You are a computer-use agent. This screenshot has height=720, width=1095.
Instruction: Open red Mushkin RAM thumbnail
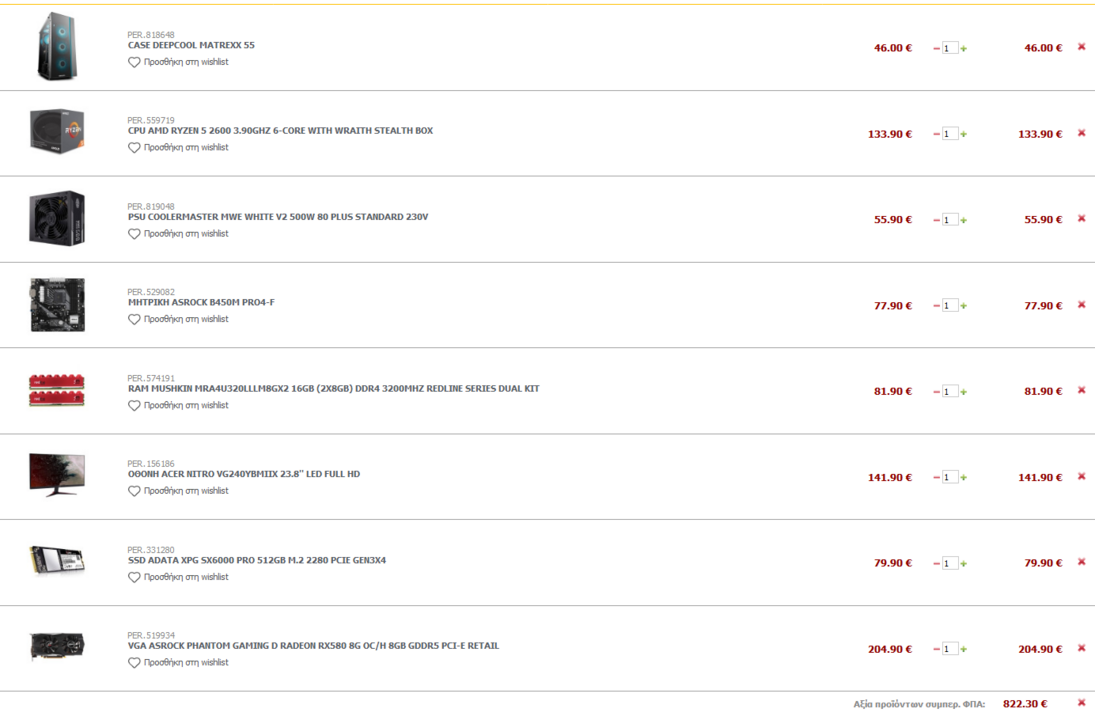(x=57, y=390)
